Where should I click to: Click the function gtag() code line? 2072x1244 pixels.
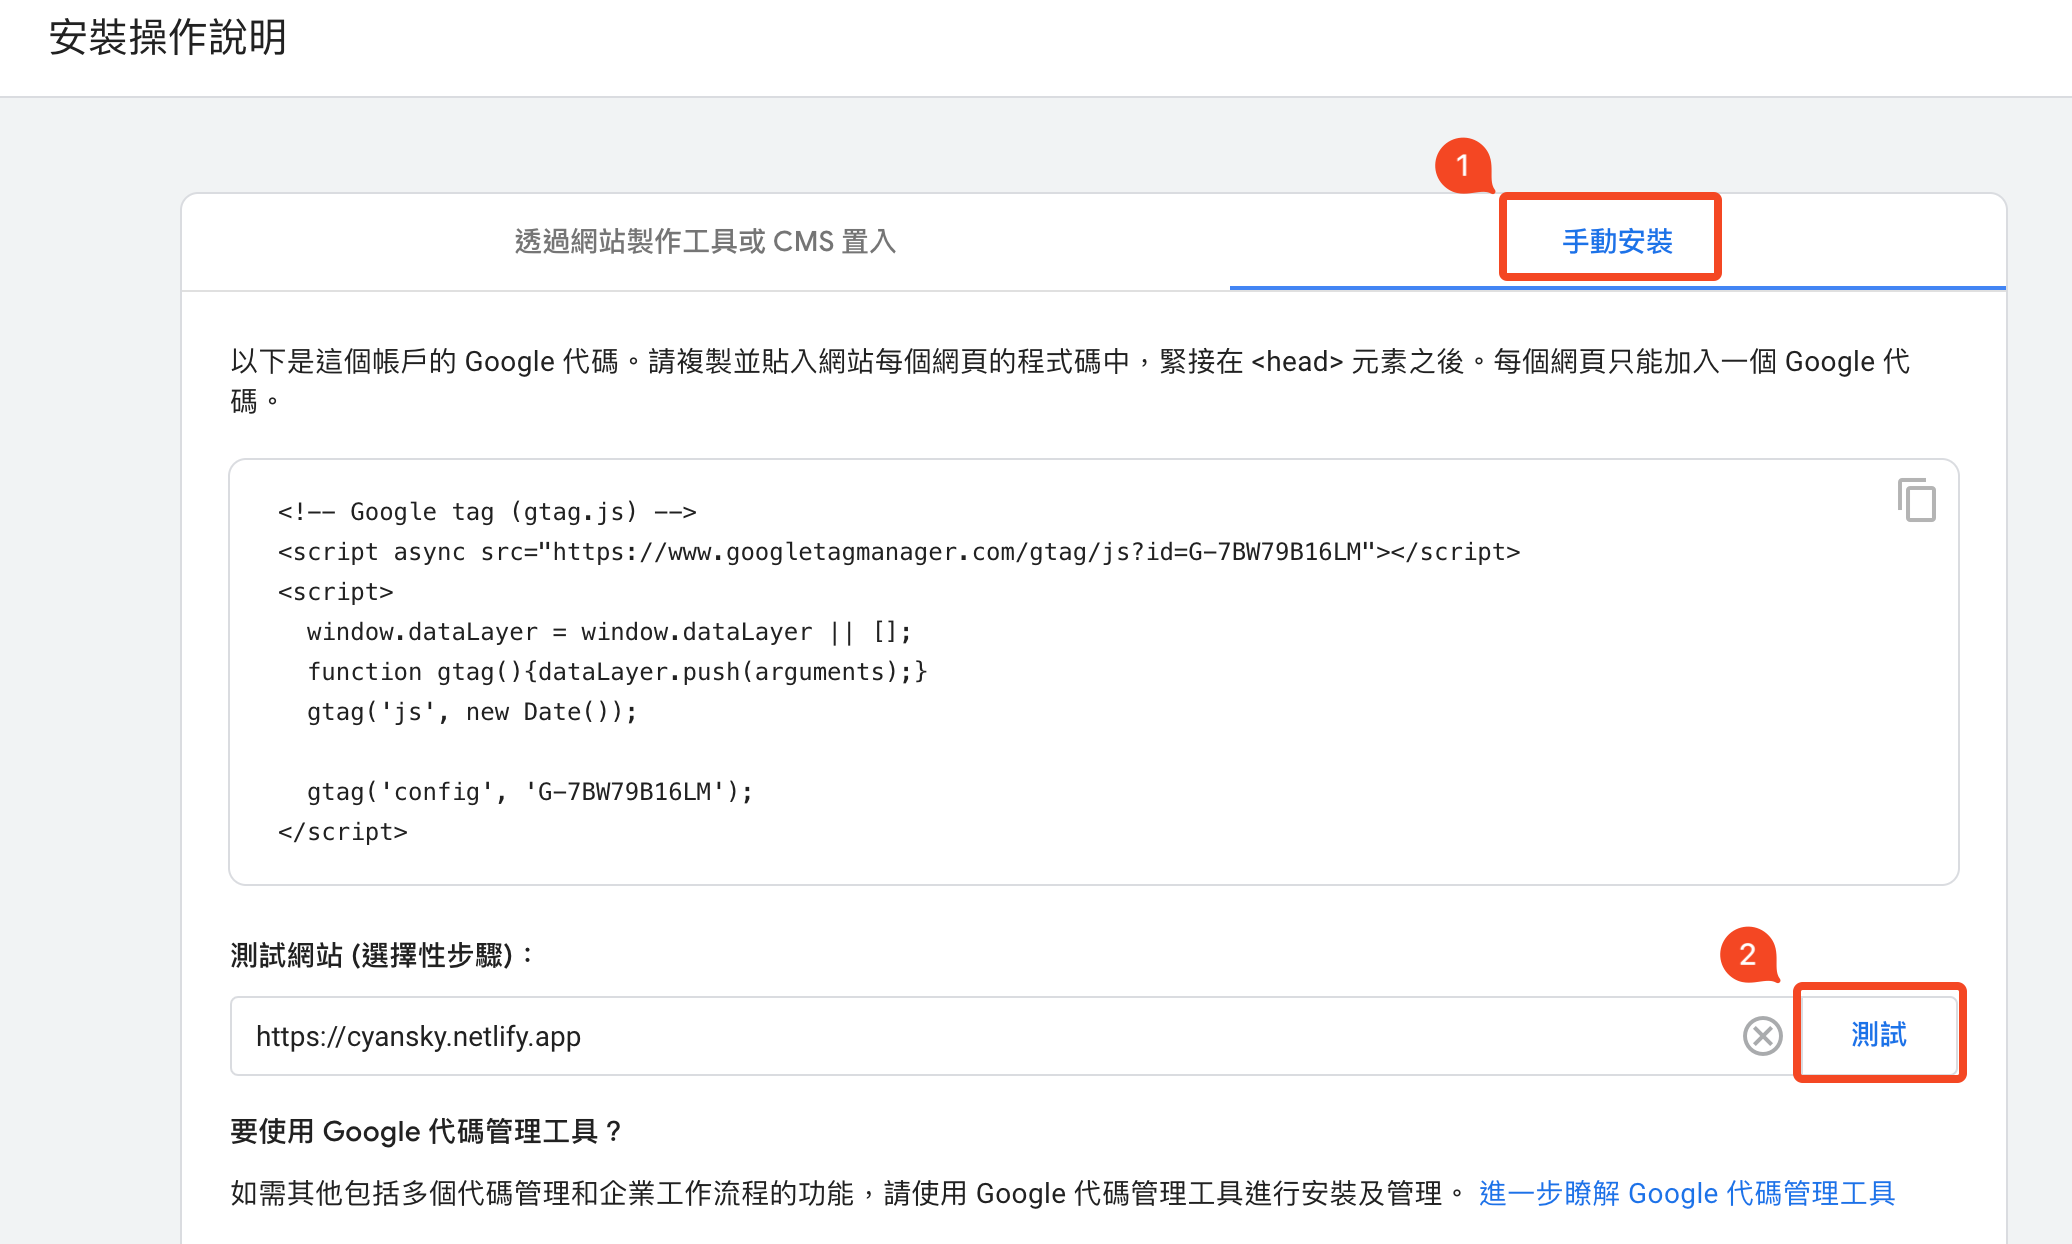tap(617, 672)
